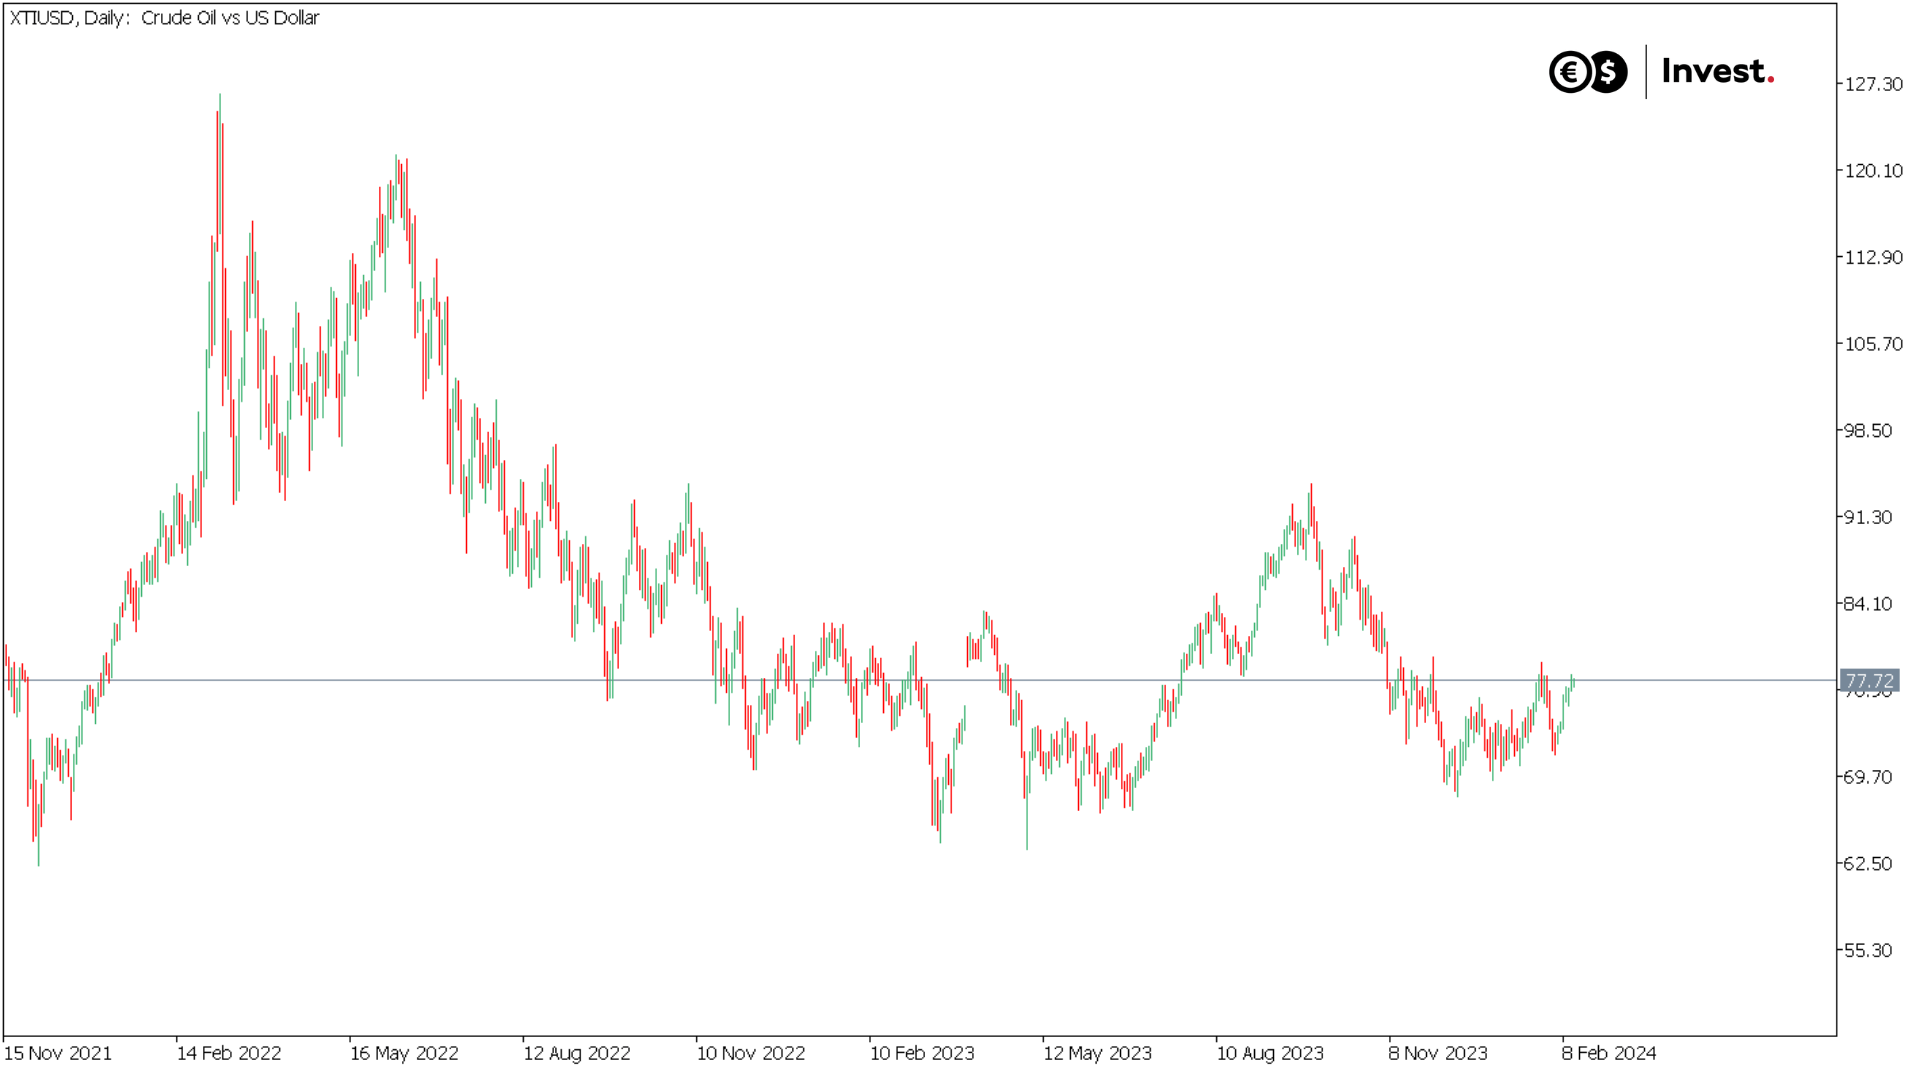Click the 15 Nov 2021 date label
The height and width of the screenshot is (1080, 1920).
58,1053
